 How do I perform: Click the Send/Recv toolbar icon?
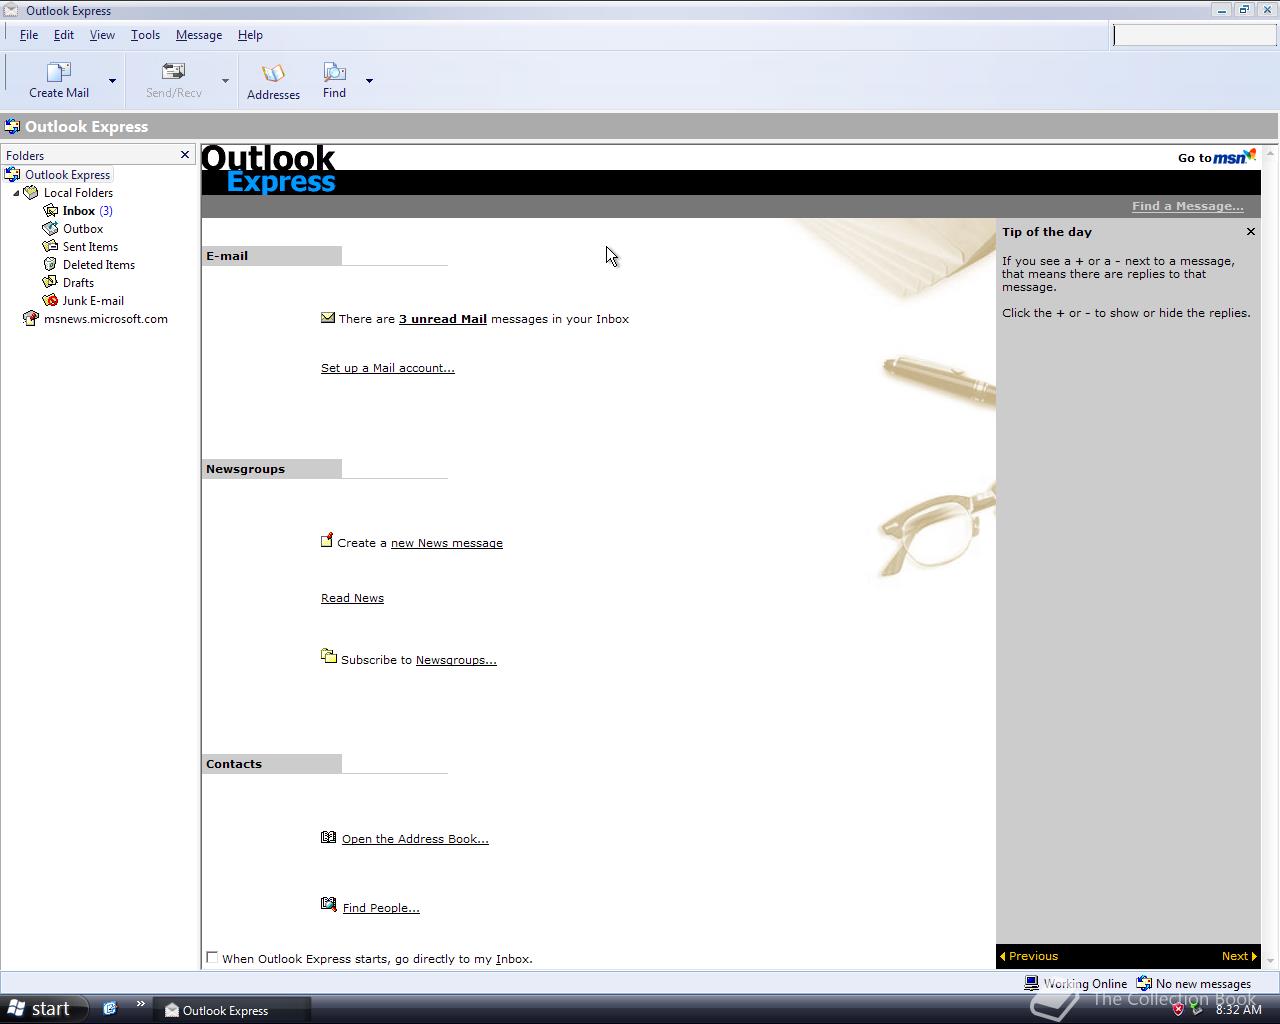[x=174, y=72]
